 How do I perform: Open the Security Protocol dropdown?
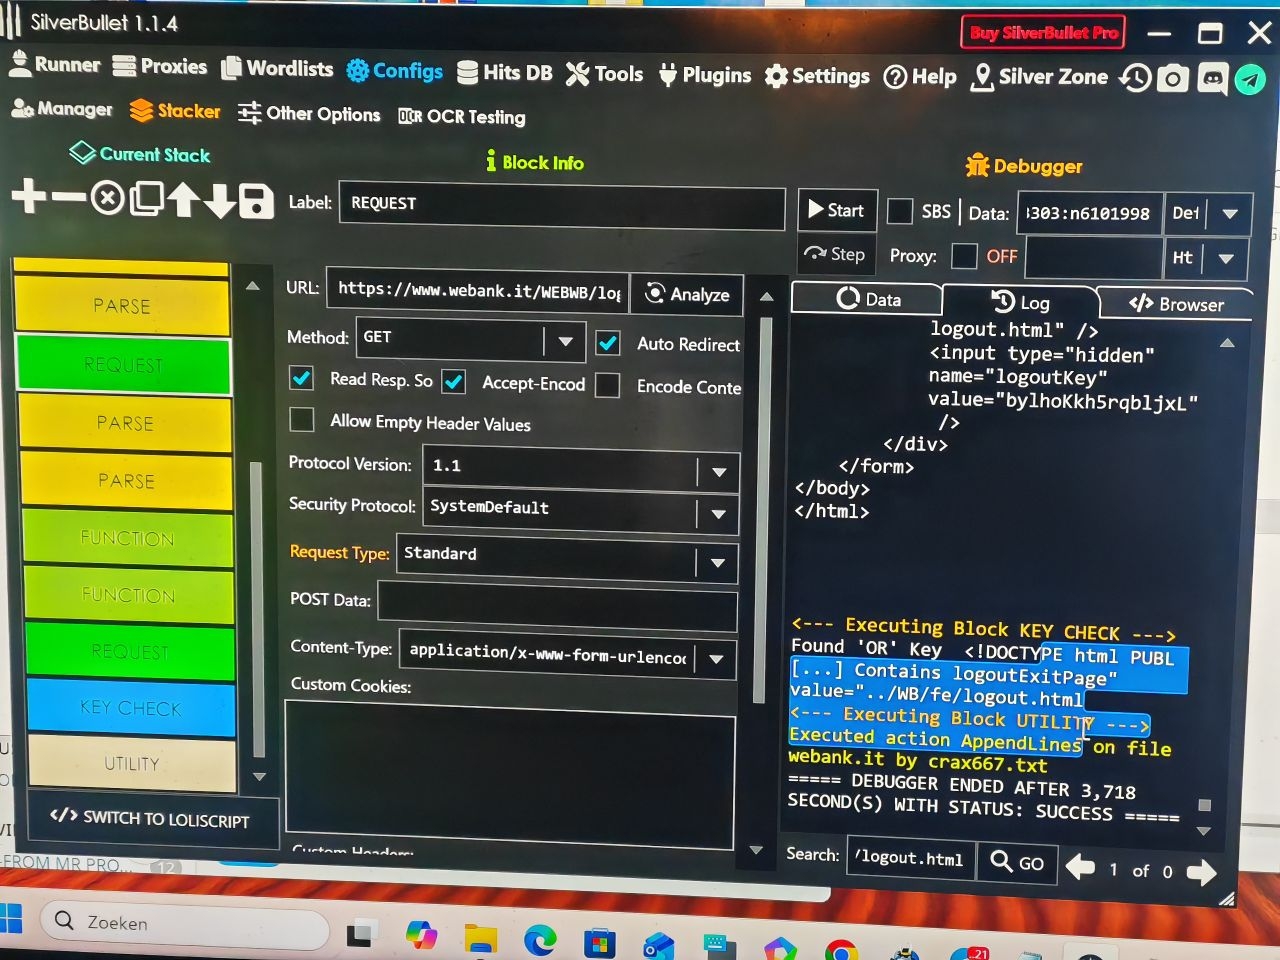click(x=581, y=510)
